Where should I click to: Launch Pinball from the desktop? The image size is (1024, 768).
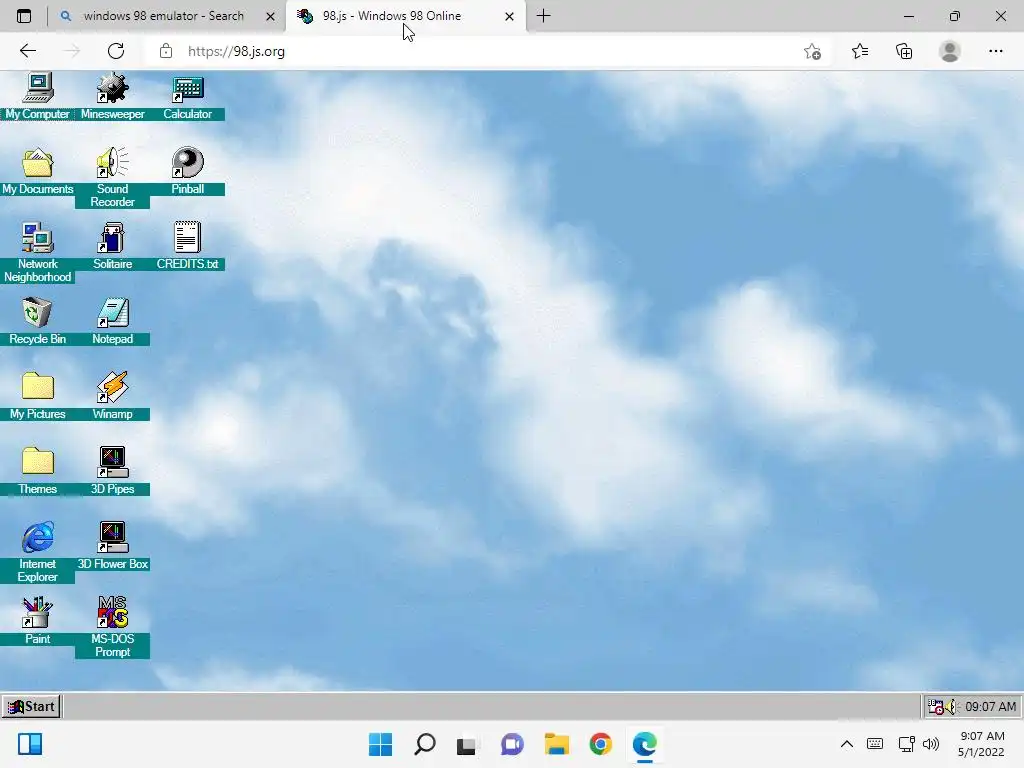[187, 171]
